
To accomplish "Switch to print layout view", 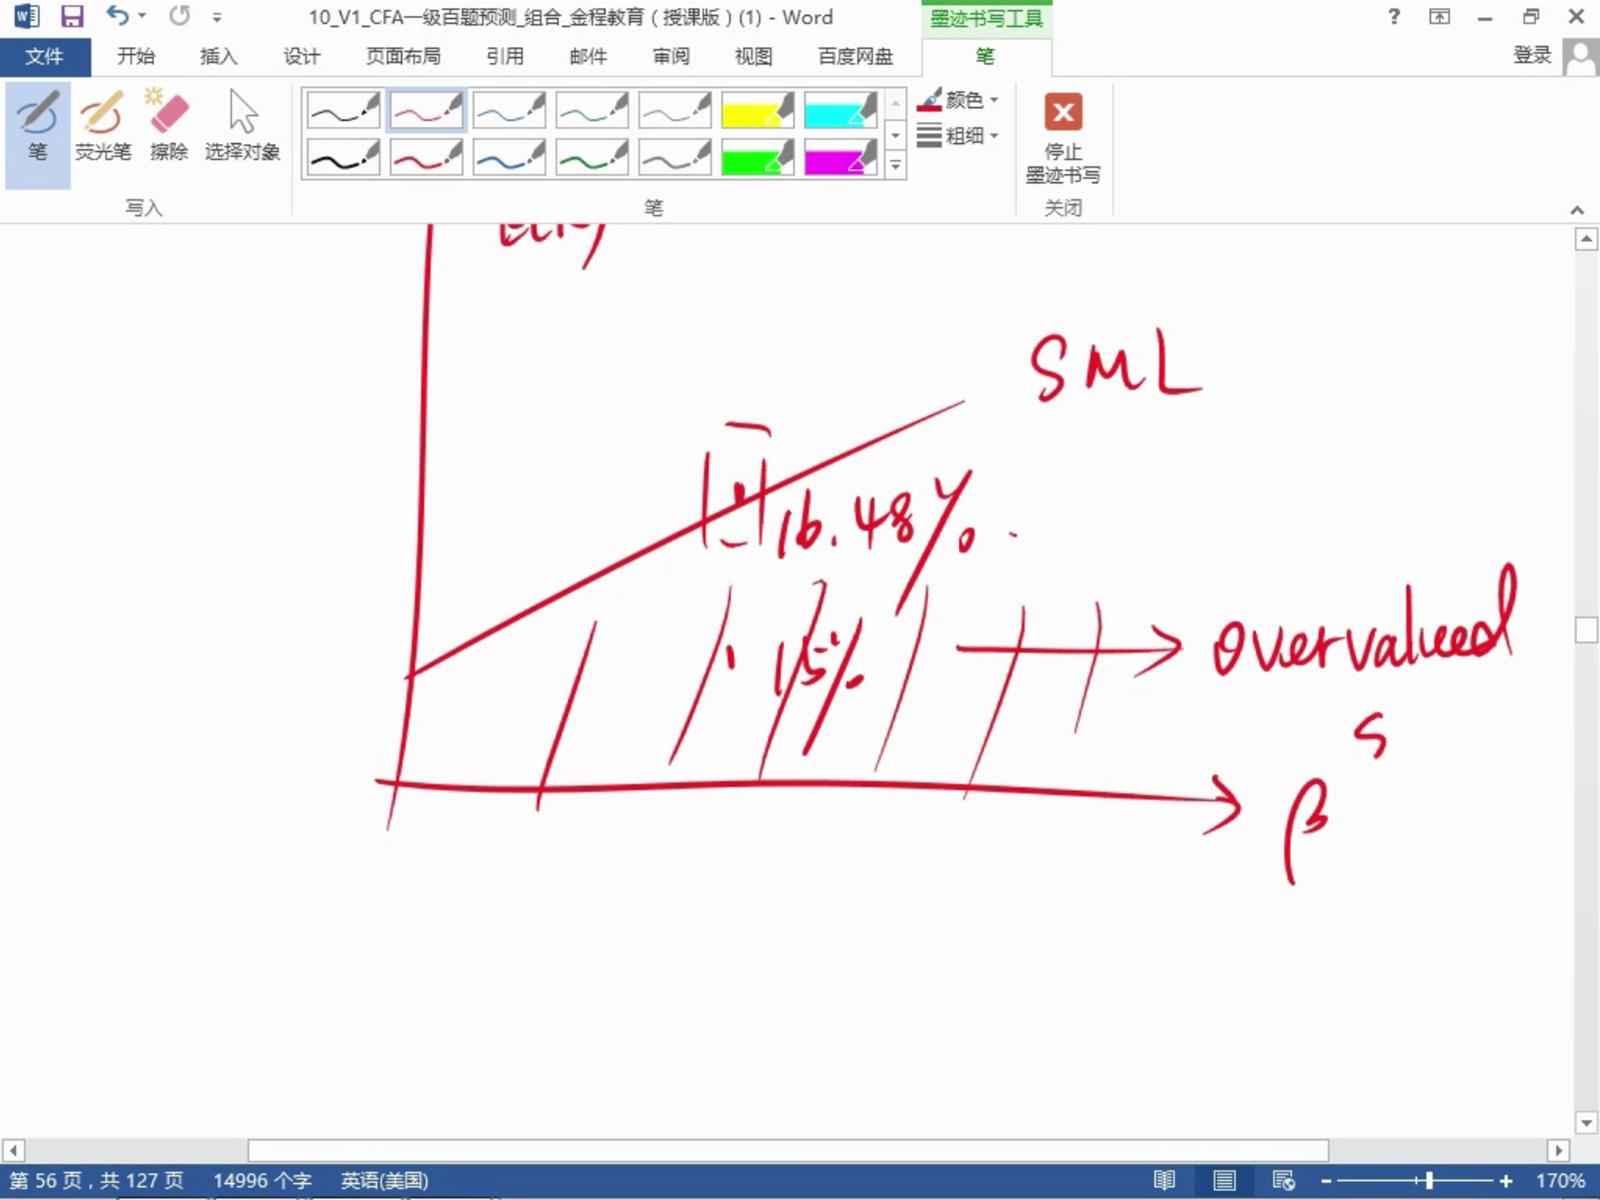I will tap(1224, 1181).
